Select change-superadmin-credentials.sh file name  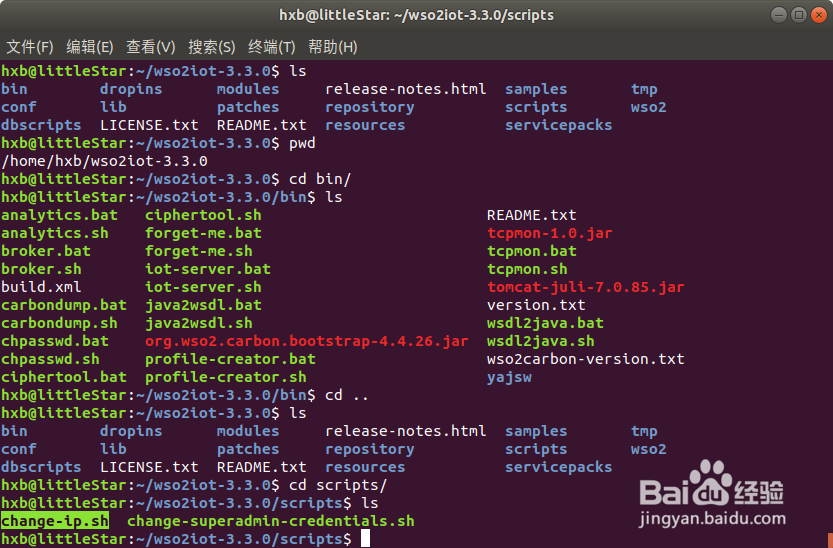coord(271,521)
